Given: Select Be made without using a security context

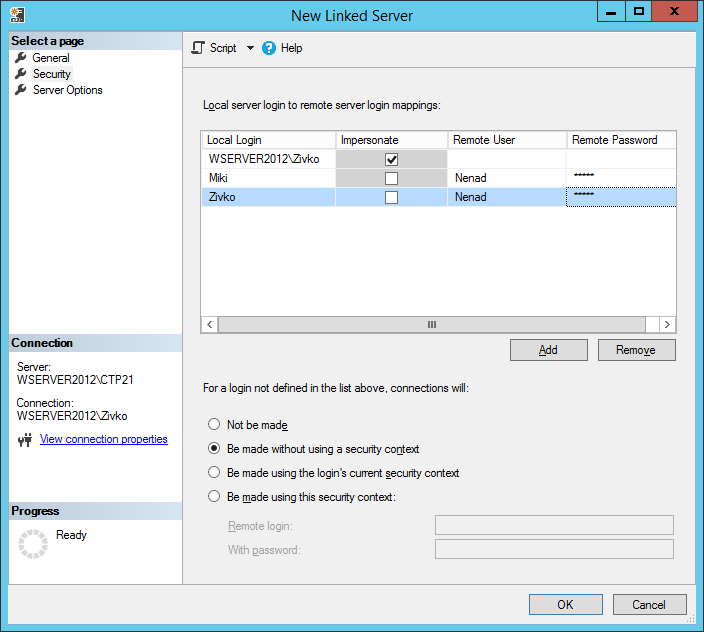Looking at the screenshot, I should click(x=214, y=448).
